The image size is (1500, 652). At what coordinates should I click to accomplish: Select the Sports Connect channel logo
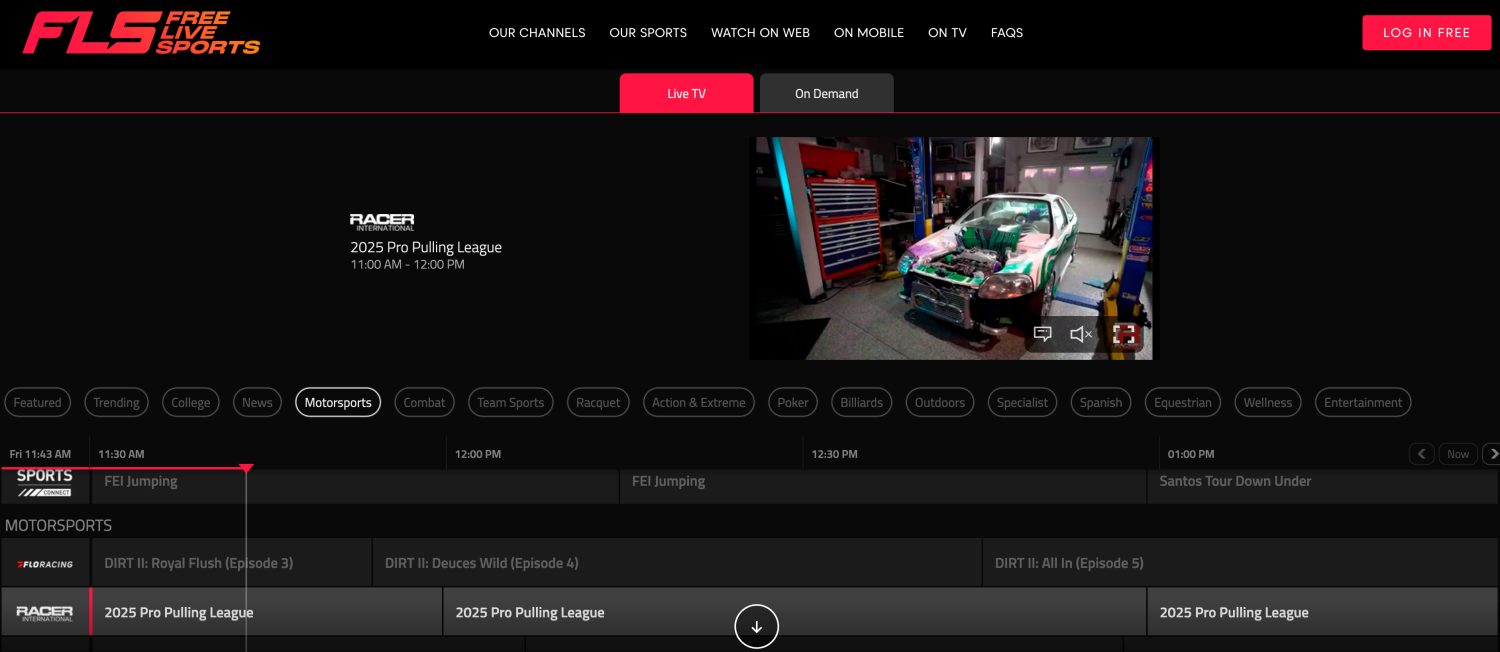(45, 482)
